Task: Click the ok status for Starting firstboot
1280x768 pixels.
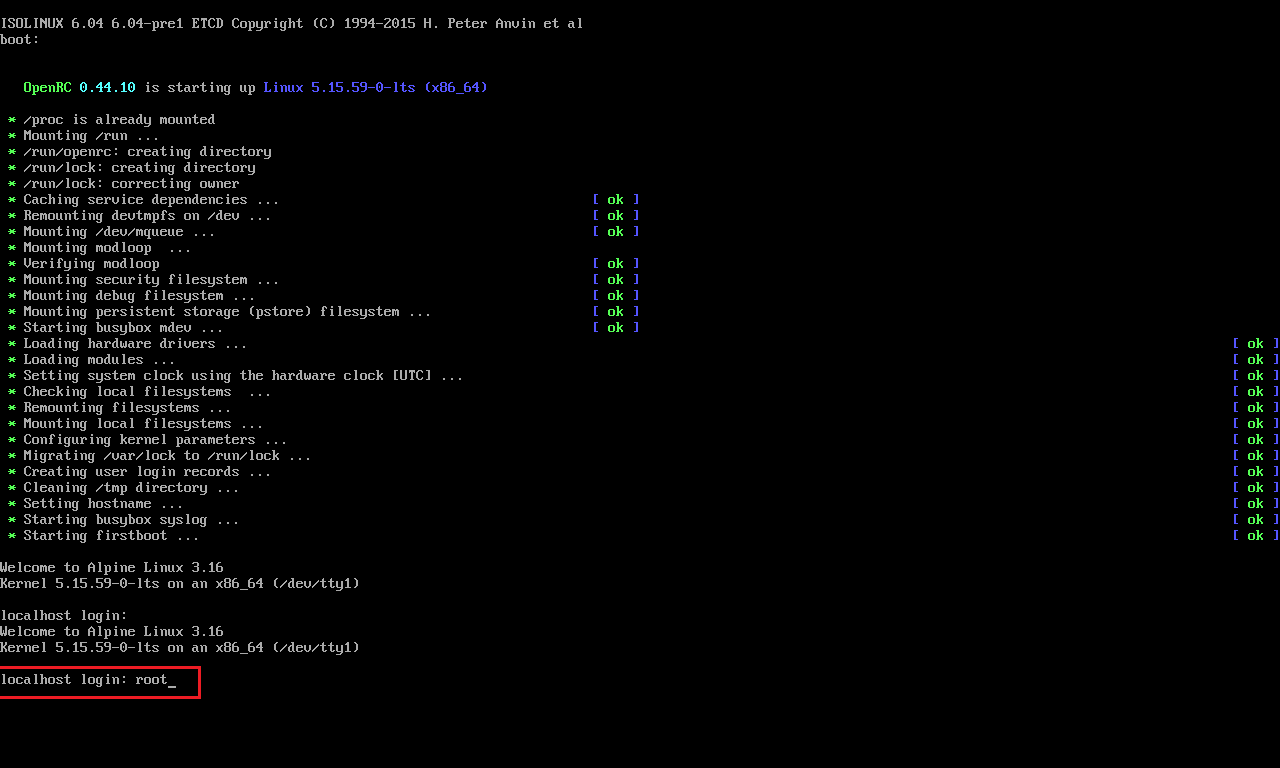Action: pos(1256,536)
